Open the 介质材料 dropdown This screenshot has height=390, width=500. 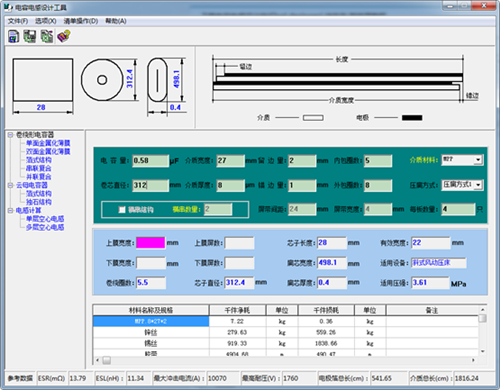478,160
